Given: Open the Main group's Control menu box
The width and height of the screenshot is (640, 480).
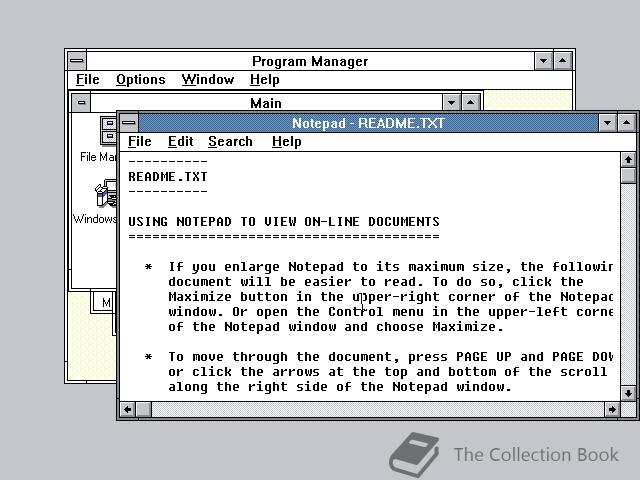Looking at the screenshot, I should click(x=81, y=102).
